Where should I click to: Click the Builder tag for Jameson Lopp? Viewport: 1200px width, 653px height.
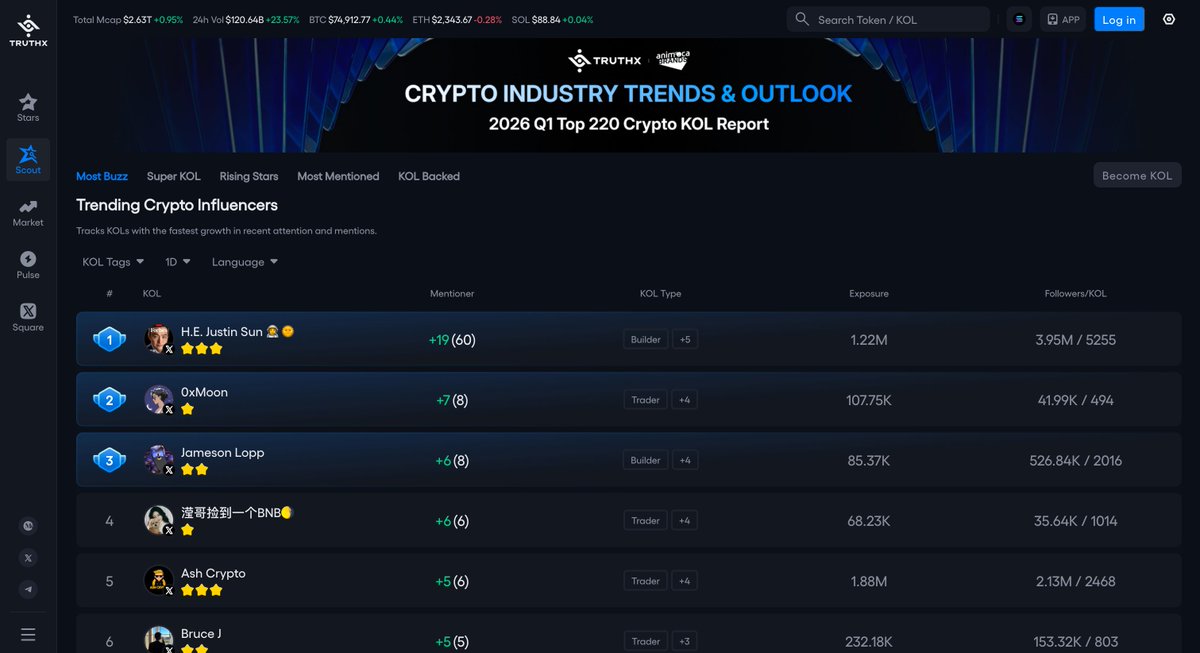pos(645,461)
